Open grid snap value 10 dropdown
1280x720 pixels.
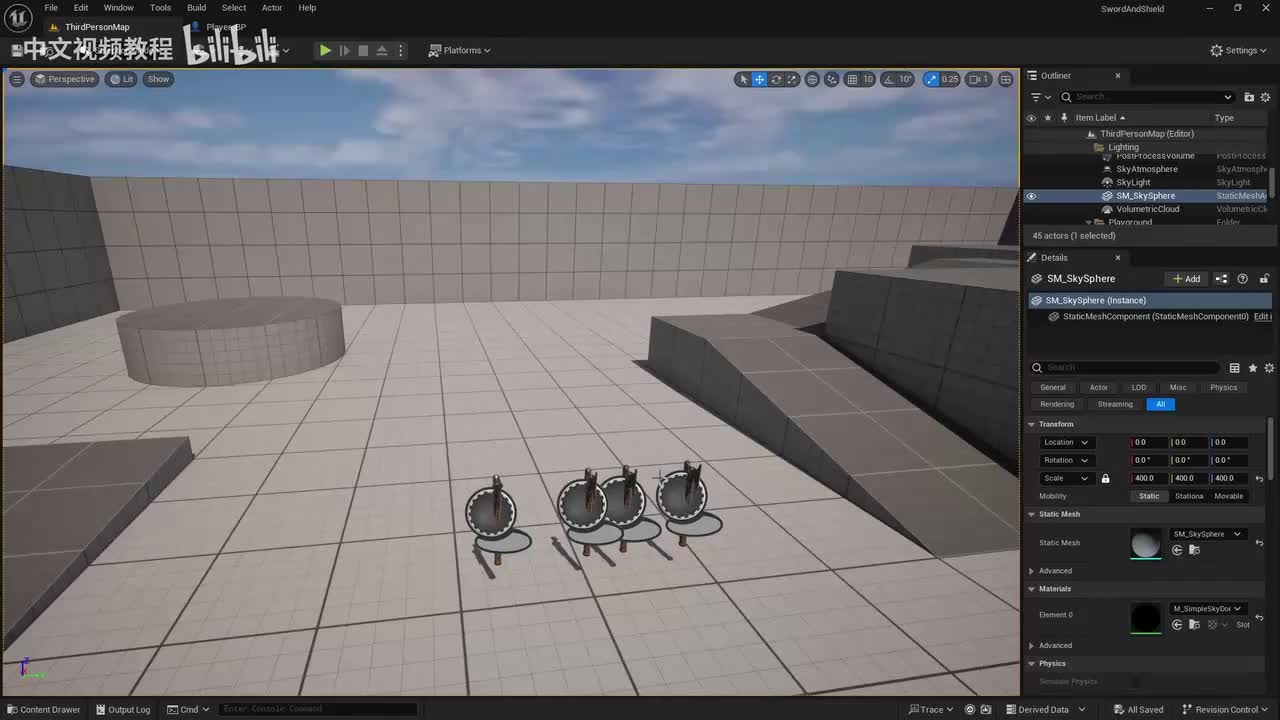(868, 79)
